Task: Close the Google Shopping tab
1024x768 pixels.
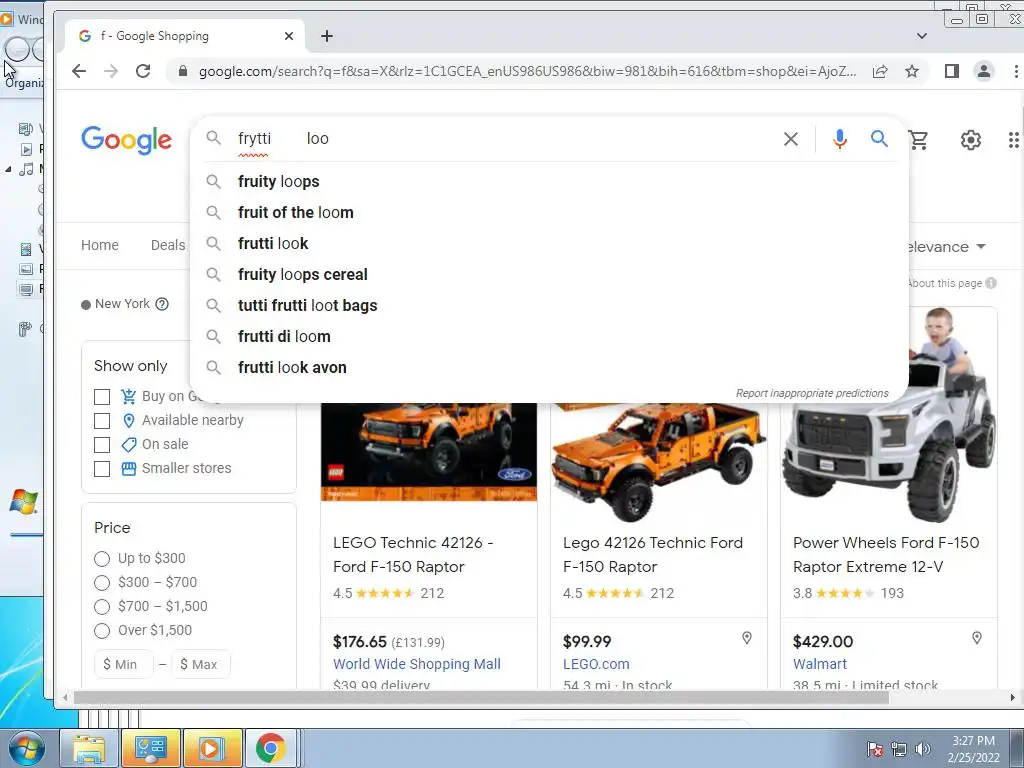Action: point(289,36)
